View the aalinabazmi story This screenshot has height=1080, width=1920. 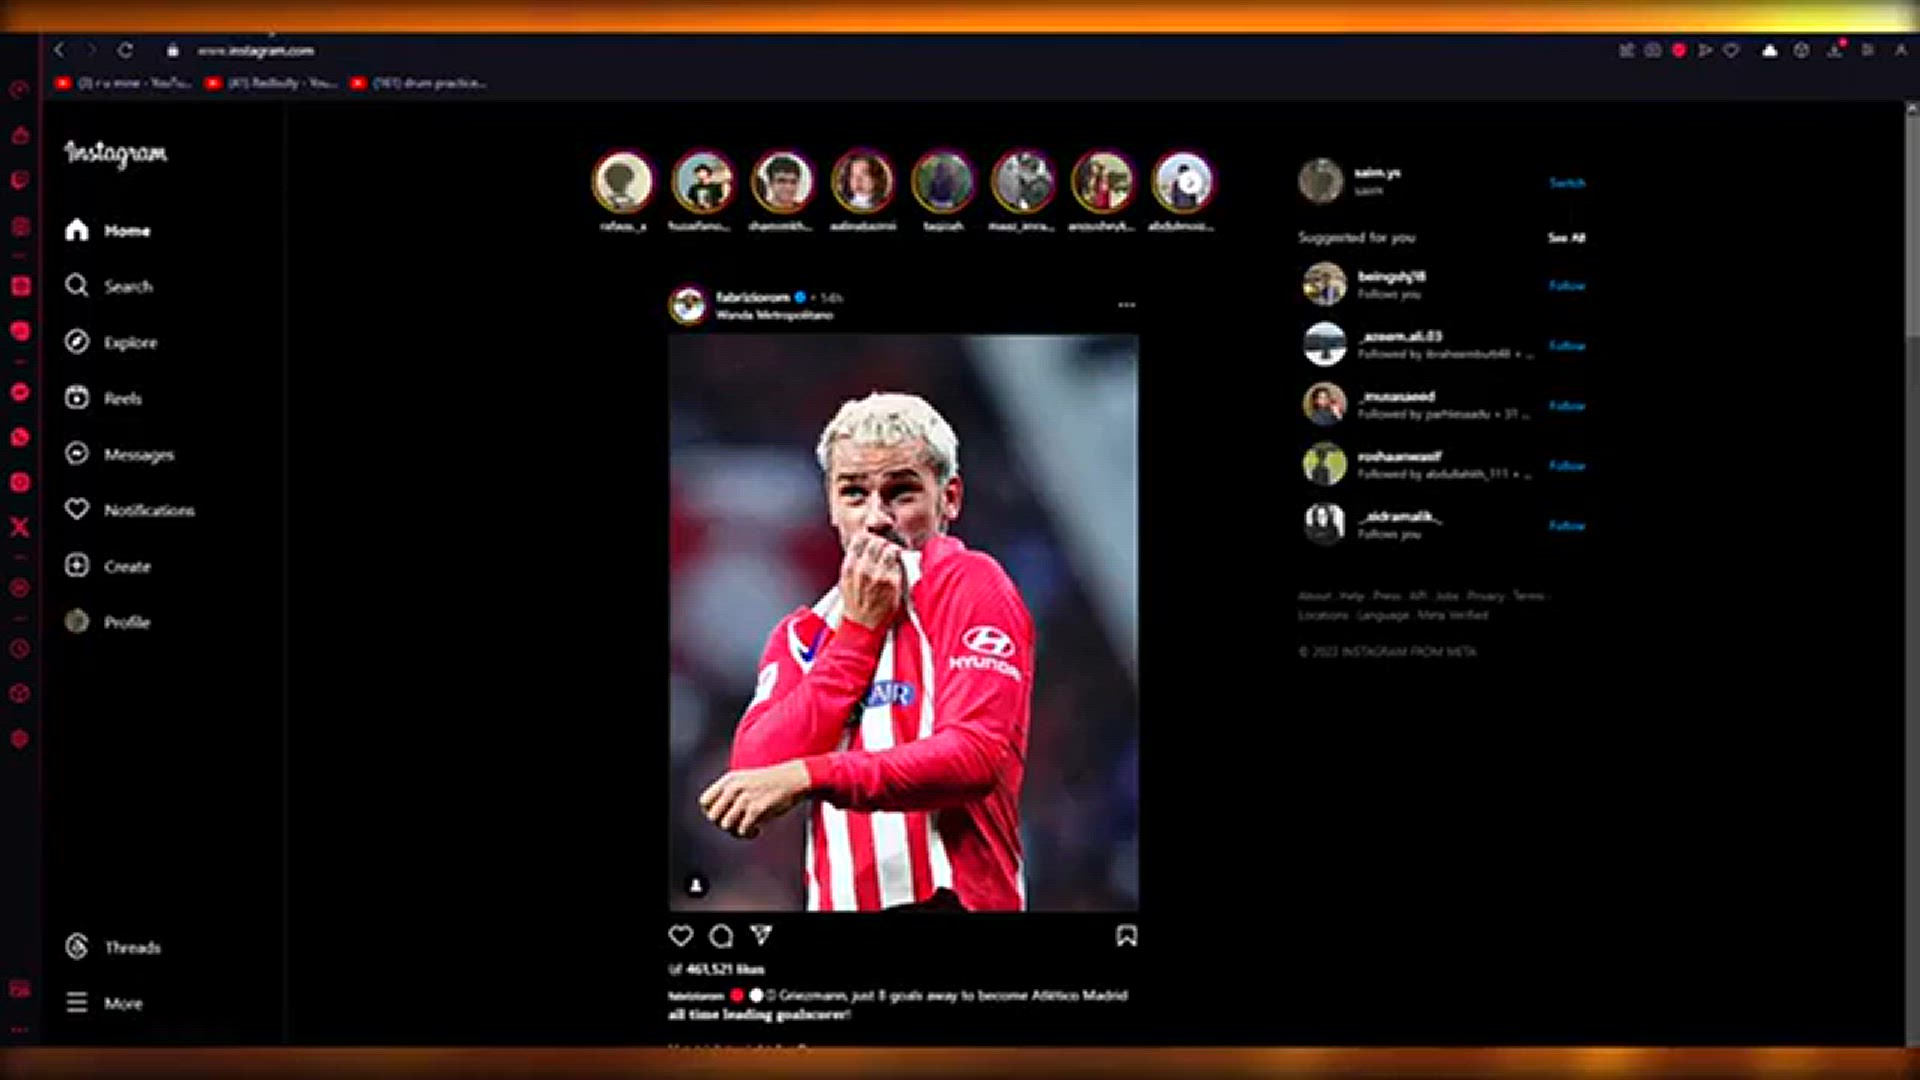point(863,182)
